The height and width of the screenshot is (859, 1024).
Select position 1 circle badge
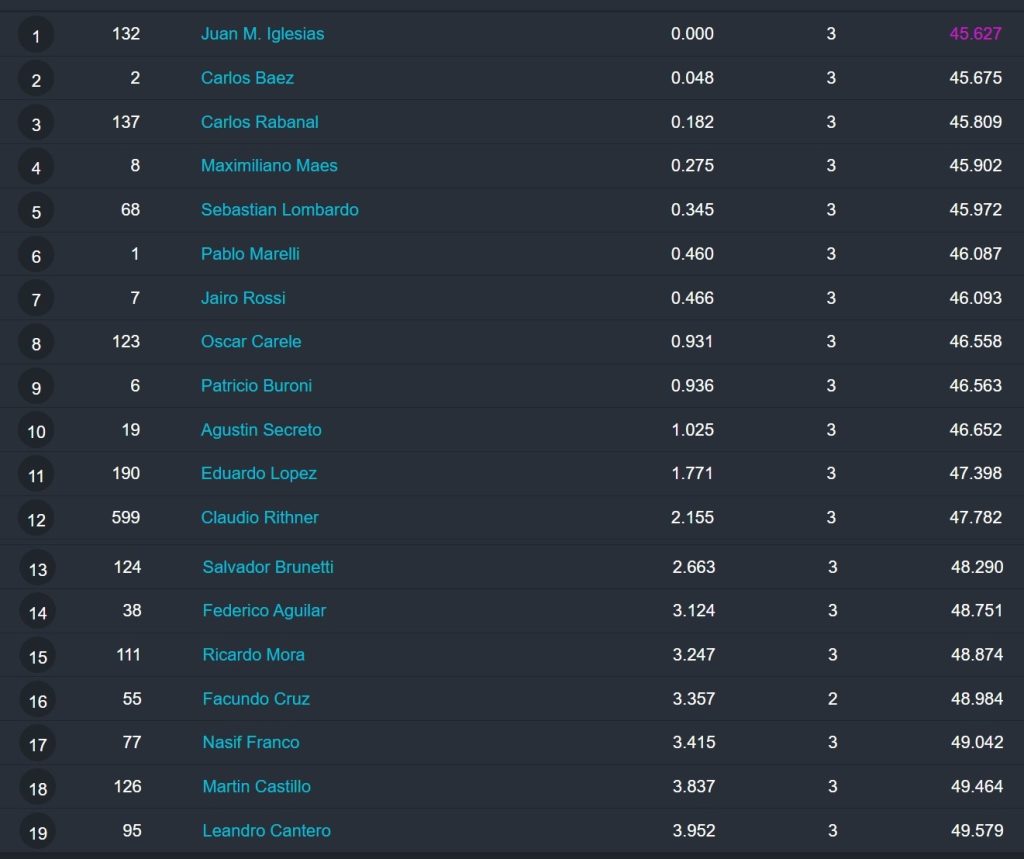point(36,35)
